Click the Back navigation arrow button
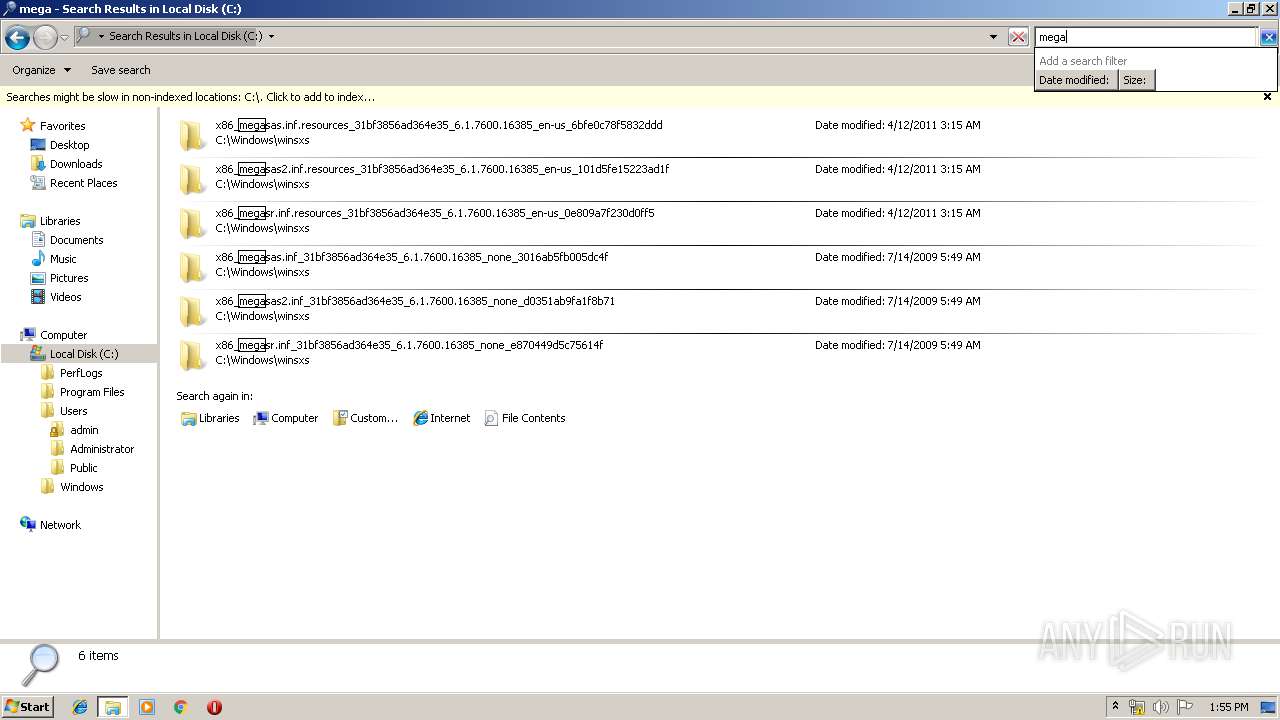Image resolution: width=1280 pixels, height=720 pixels. 17,38
